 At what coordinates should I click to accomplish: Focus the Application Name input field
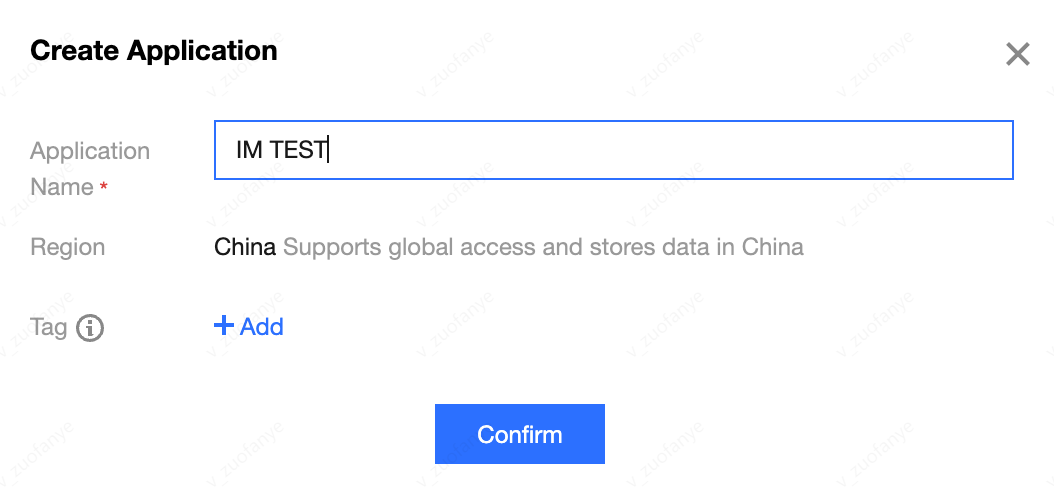coord(613,150)
